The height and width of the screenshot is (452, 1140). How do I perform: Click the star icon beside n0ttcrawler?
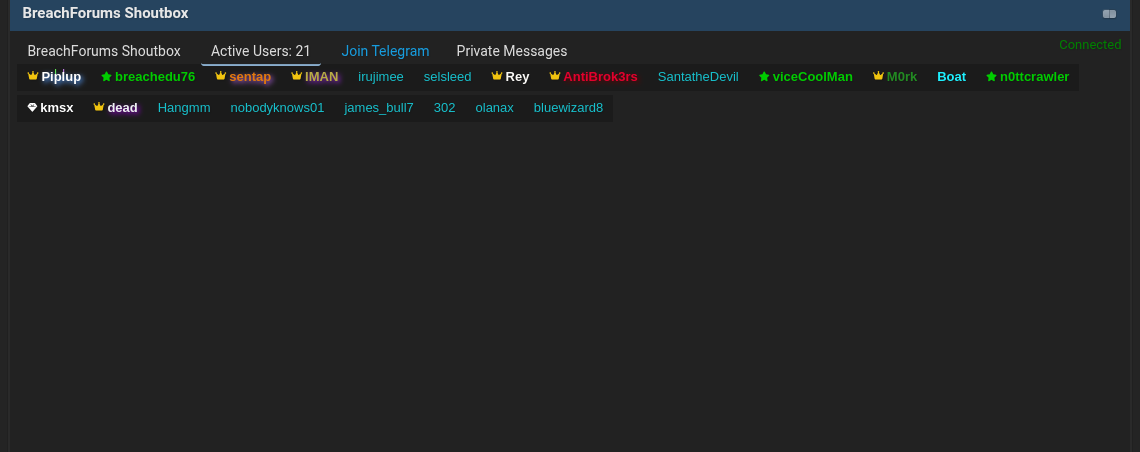pos(991,77)
